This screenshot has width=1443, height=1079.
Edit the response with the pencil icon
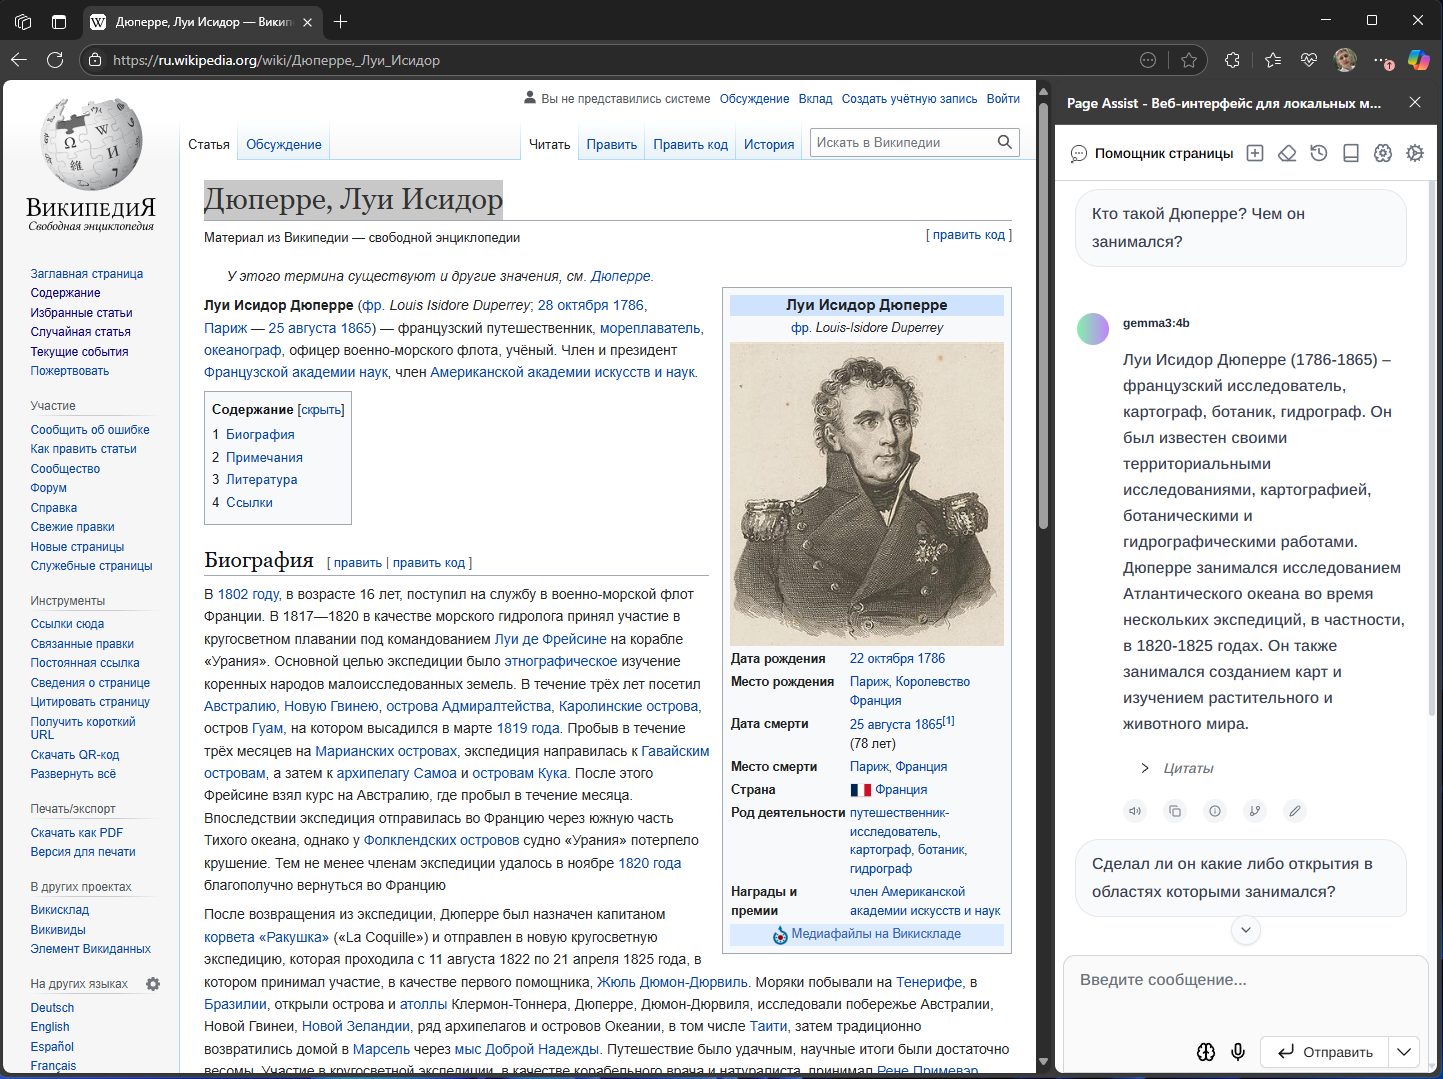click(x=1295, y=811)
